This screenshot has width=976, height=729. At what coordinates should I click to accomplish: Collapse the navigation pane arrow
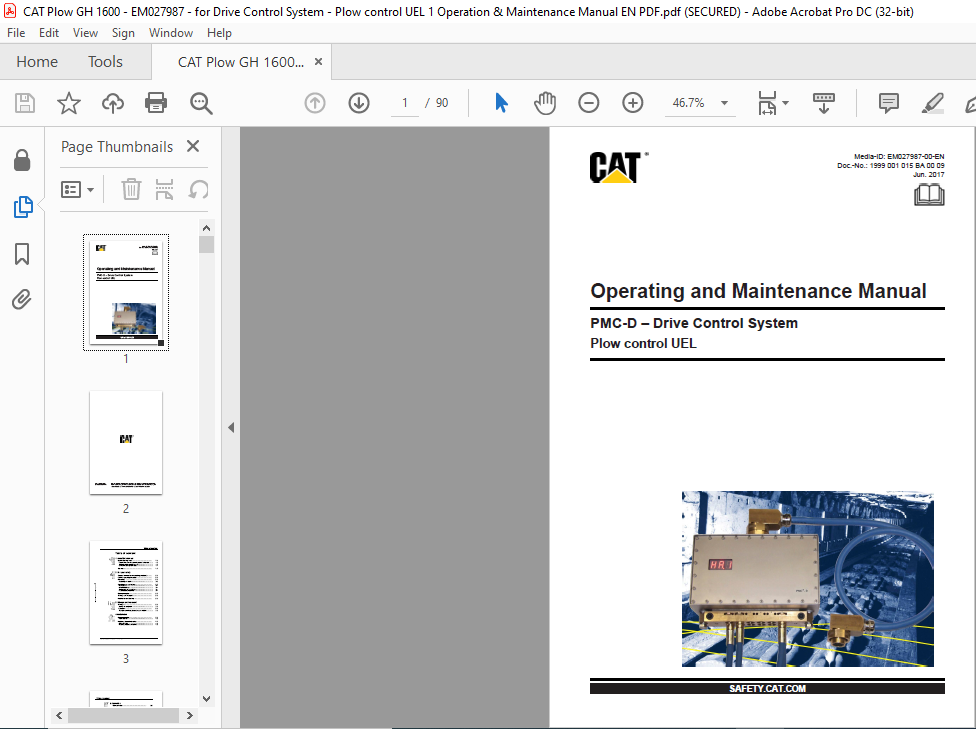pos(231,427)
